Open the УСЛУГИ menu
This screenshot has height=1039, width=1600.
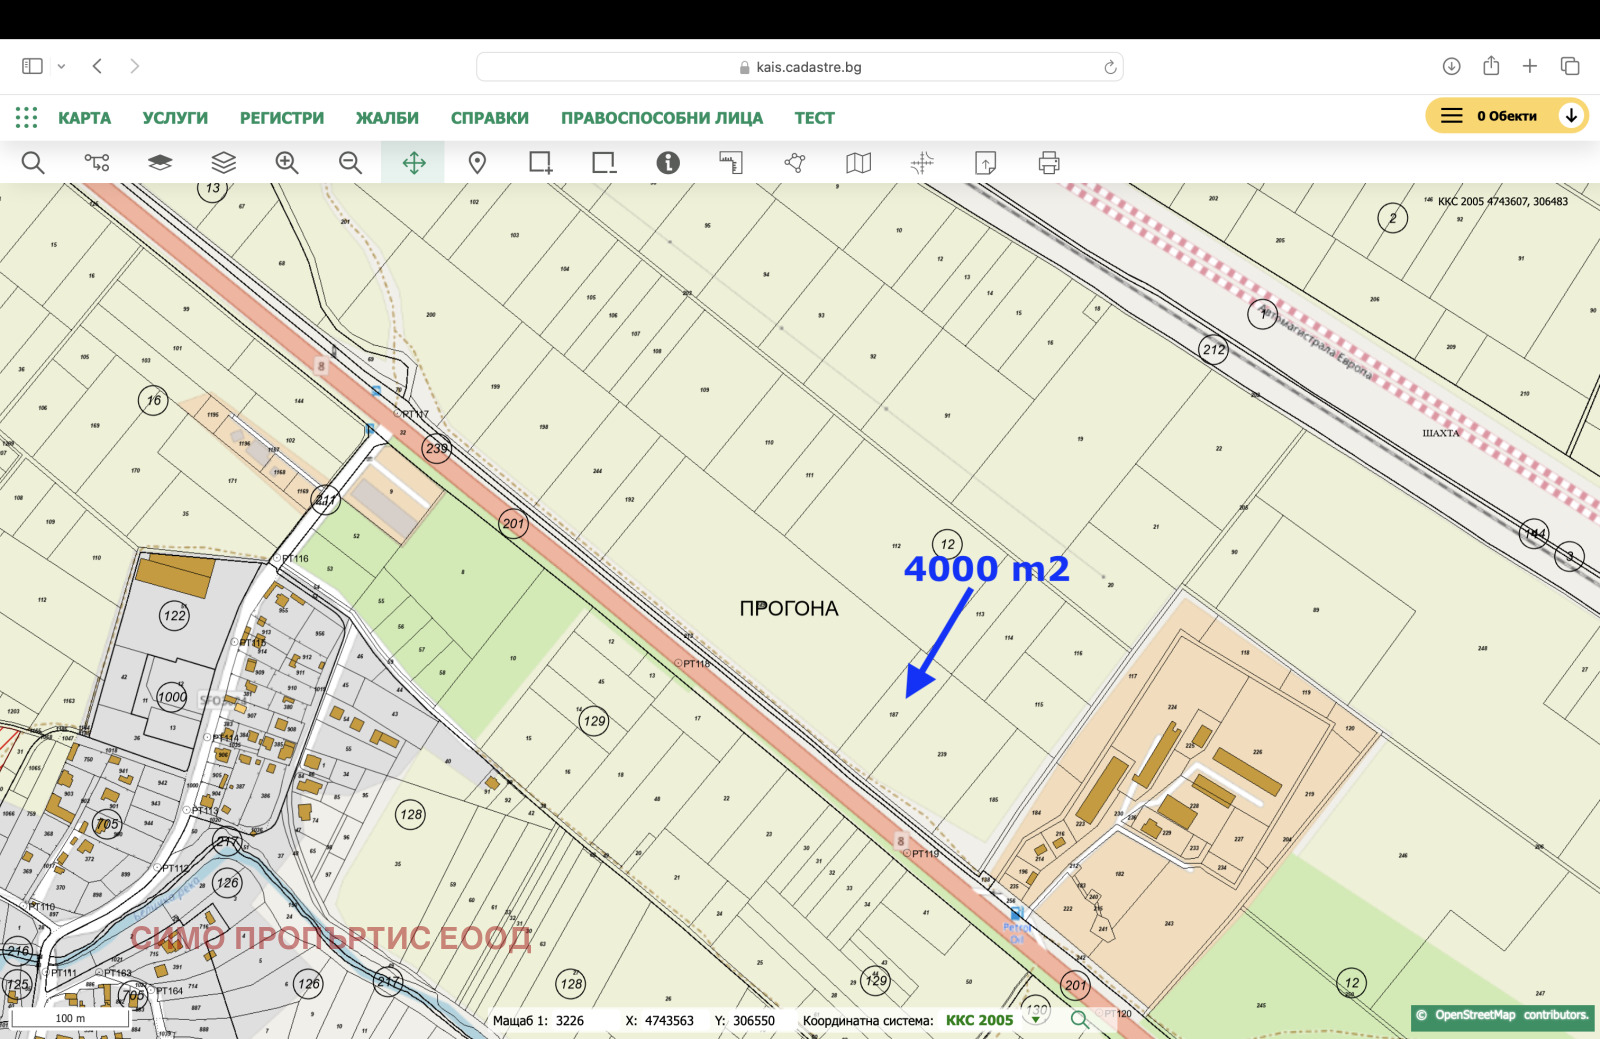(175, 118)
